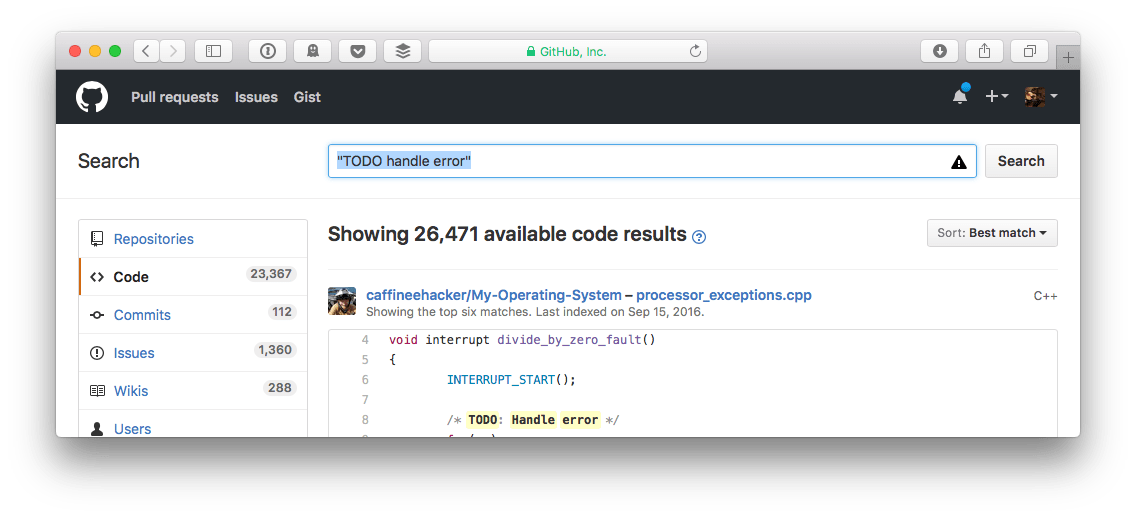Show all tabs overview button
This screenshot has width=1136, height=517.
pos(1029,51)
